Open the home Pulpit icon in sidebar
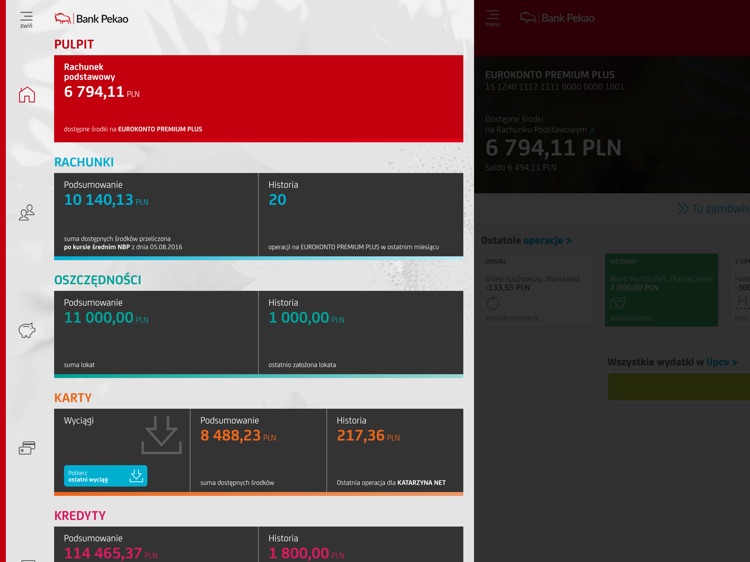 coord(27,94)
